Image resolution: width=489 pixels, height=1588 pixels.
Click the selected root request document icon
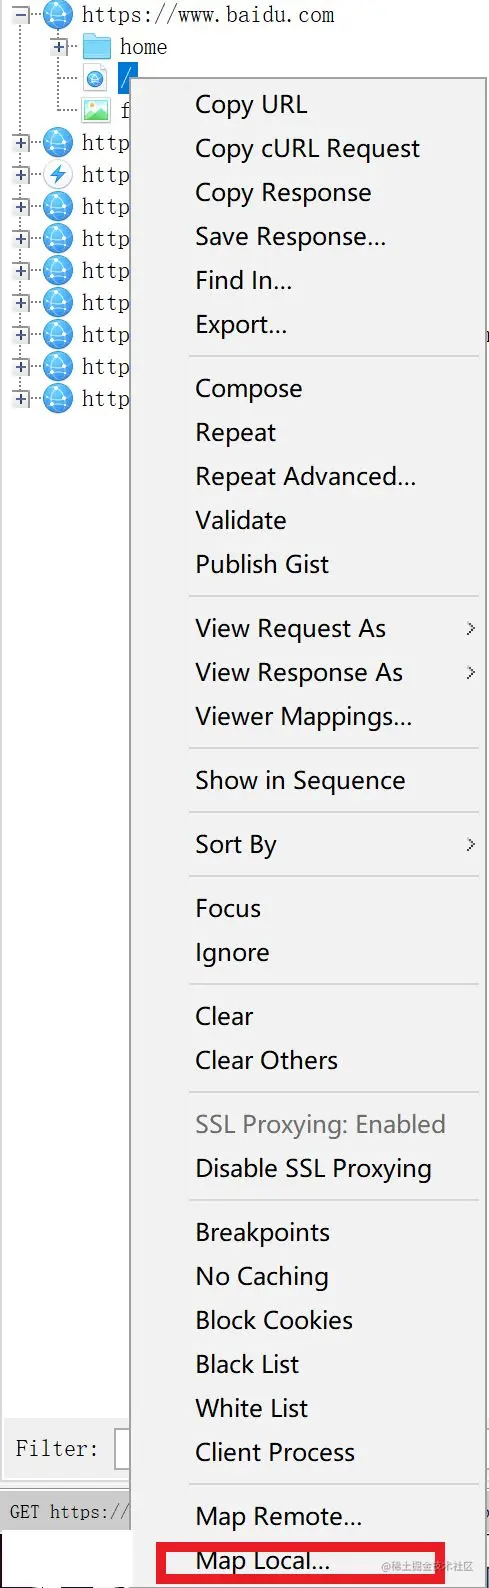96,78
